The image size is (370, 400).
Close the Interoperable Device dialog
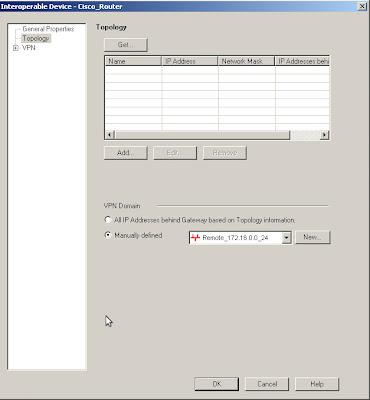[x=362, y=6]
